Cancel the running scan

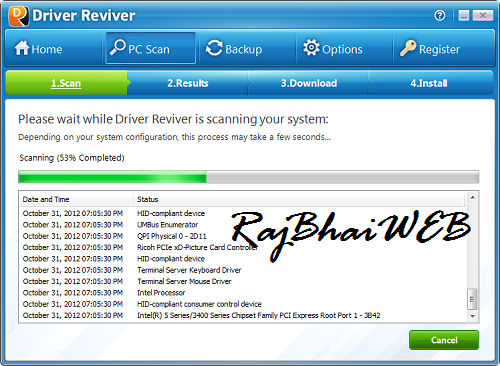[444, 340]
